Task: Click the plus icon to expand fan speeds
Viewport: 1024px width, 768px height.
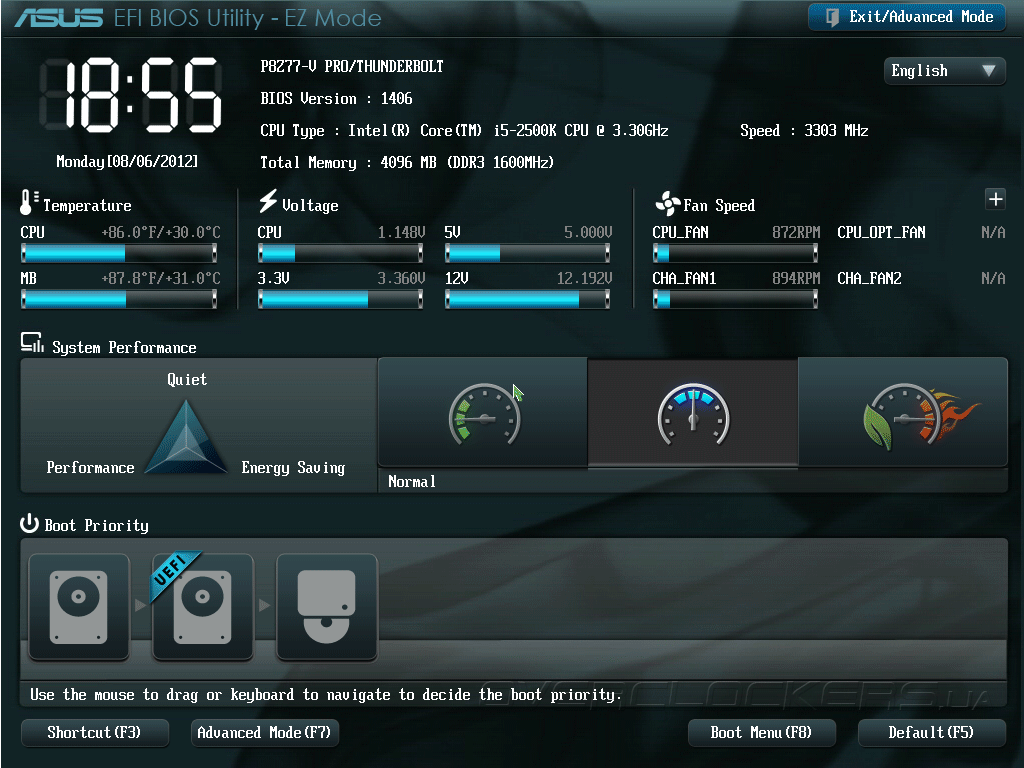Action: [x=995, y=199]
